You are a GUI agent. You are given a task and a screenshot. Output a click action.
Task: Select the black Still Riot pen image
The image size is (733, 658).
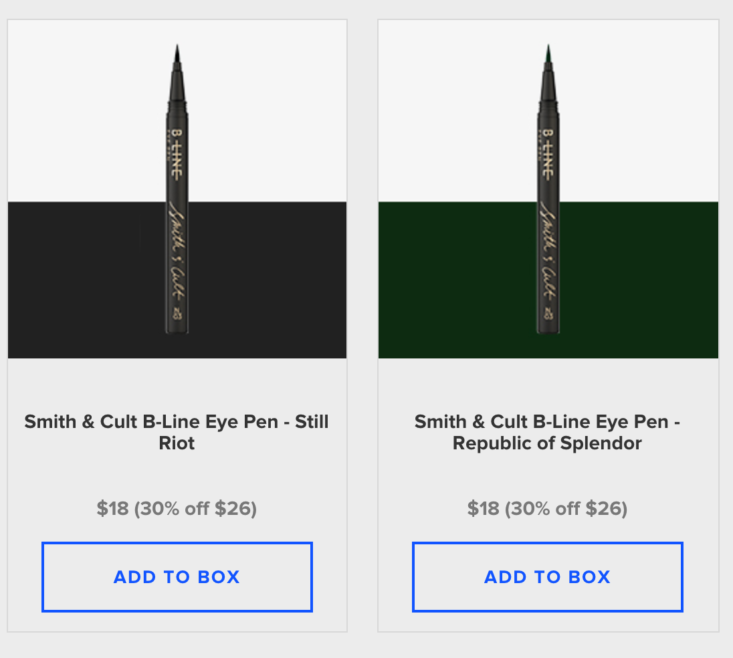click(177, 189)
